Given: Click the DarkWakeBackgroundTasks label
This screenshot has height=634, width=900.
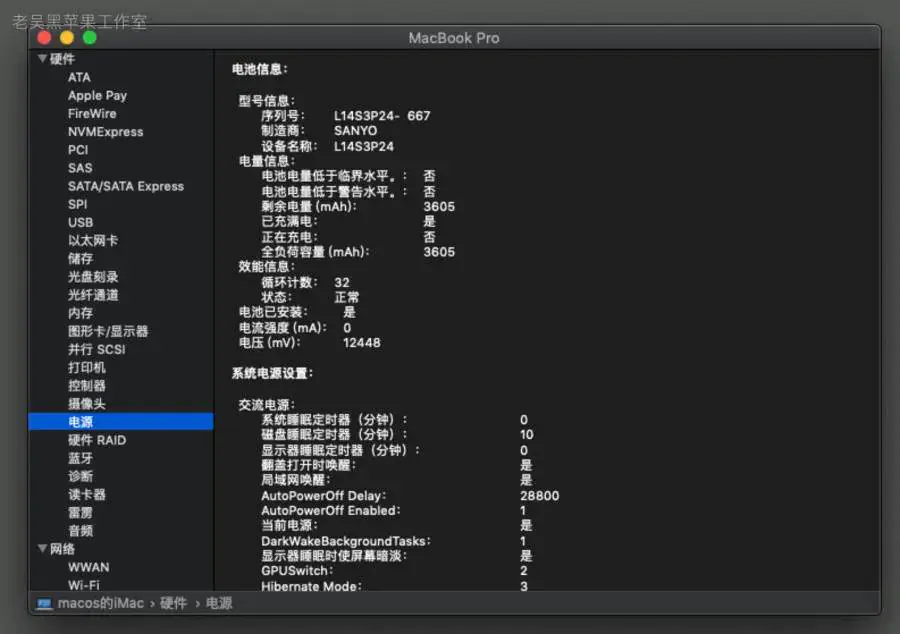Looking at the screenshot, I should pos(346,541).
